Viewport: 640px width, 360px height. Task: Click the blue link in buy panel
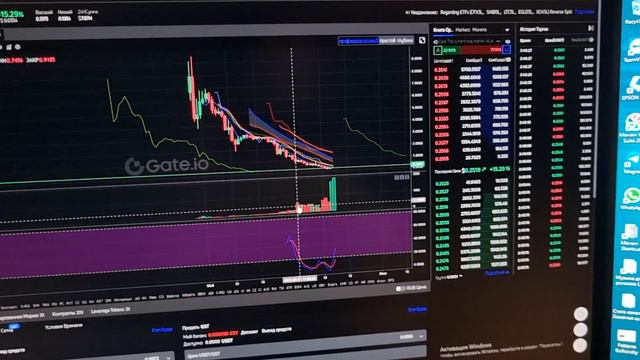point(162,330)
